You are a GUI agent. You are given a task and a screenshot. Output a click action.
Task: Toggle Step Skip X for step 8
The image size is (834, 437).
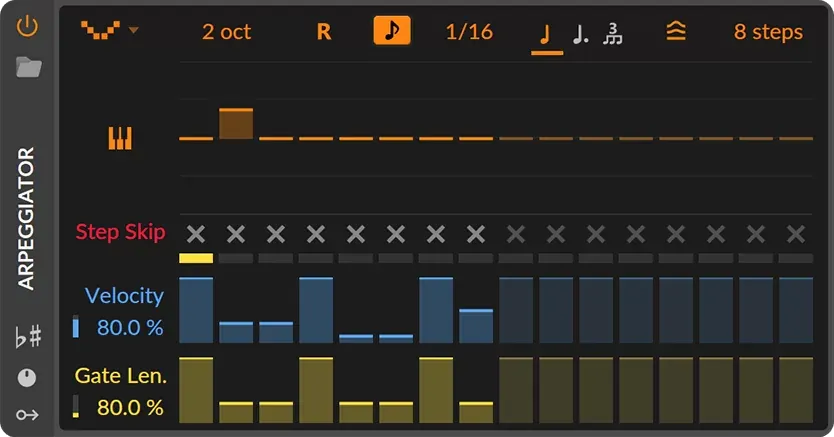tap(476, 234)
